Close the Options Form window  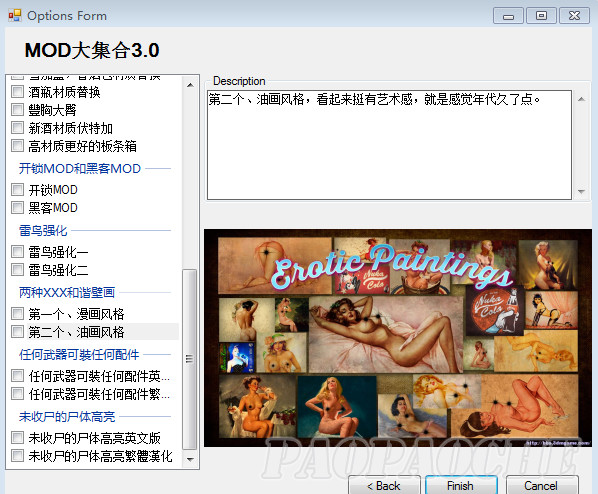(x=574, y=16)
